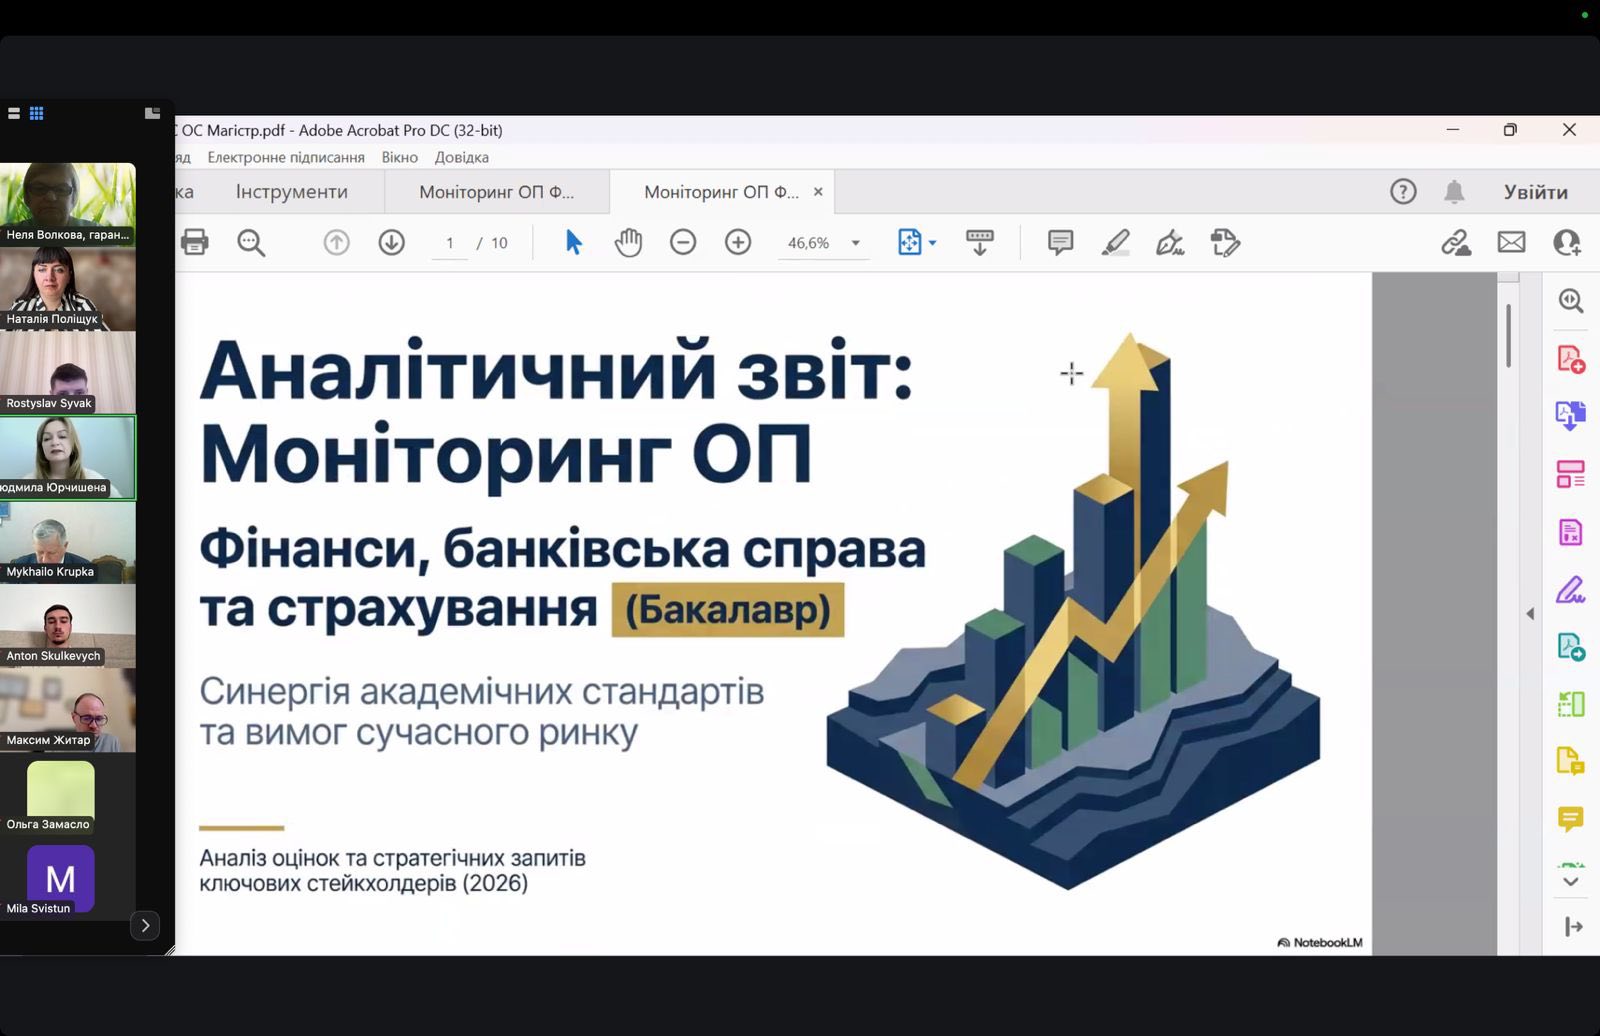
Task: Show more participants with right chevron
Action: click(145, 926)
